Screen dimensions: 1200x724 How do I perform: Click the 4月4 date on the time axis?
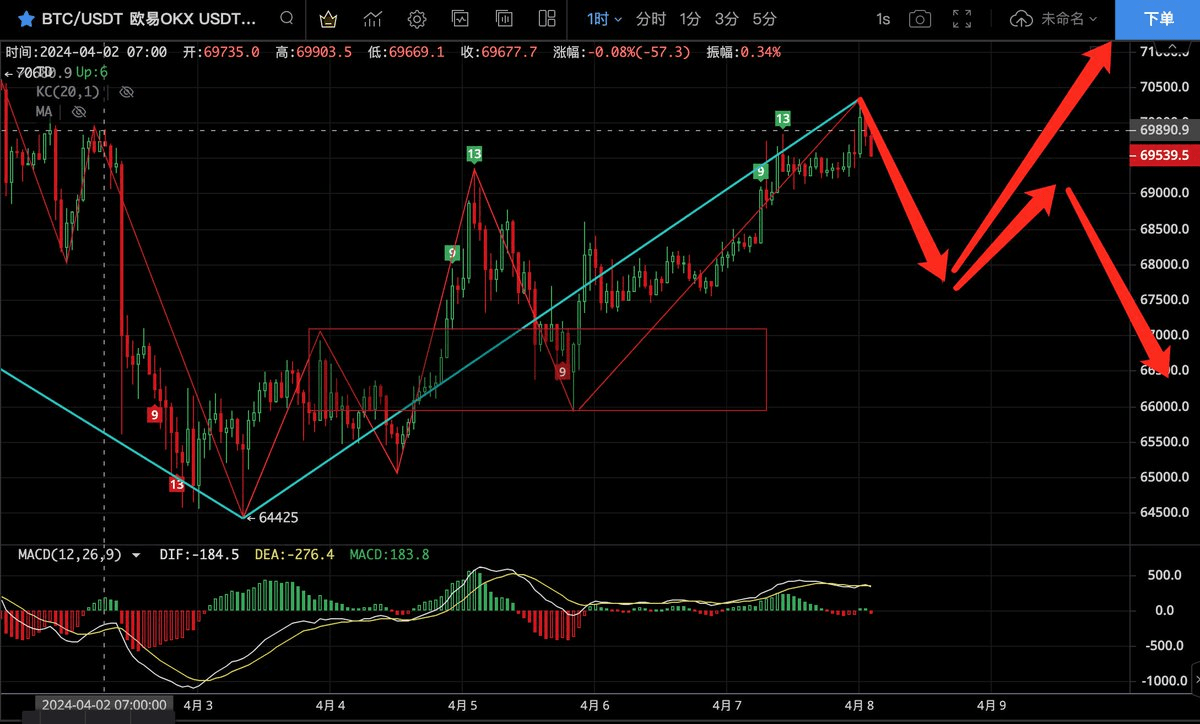coord(331,705)
